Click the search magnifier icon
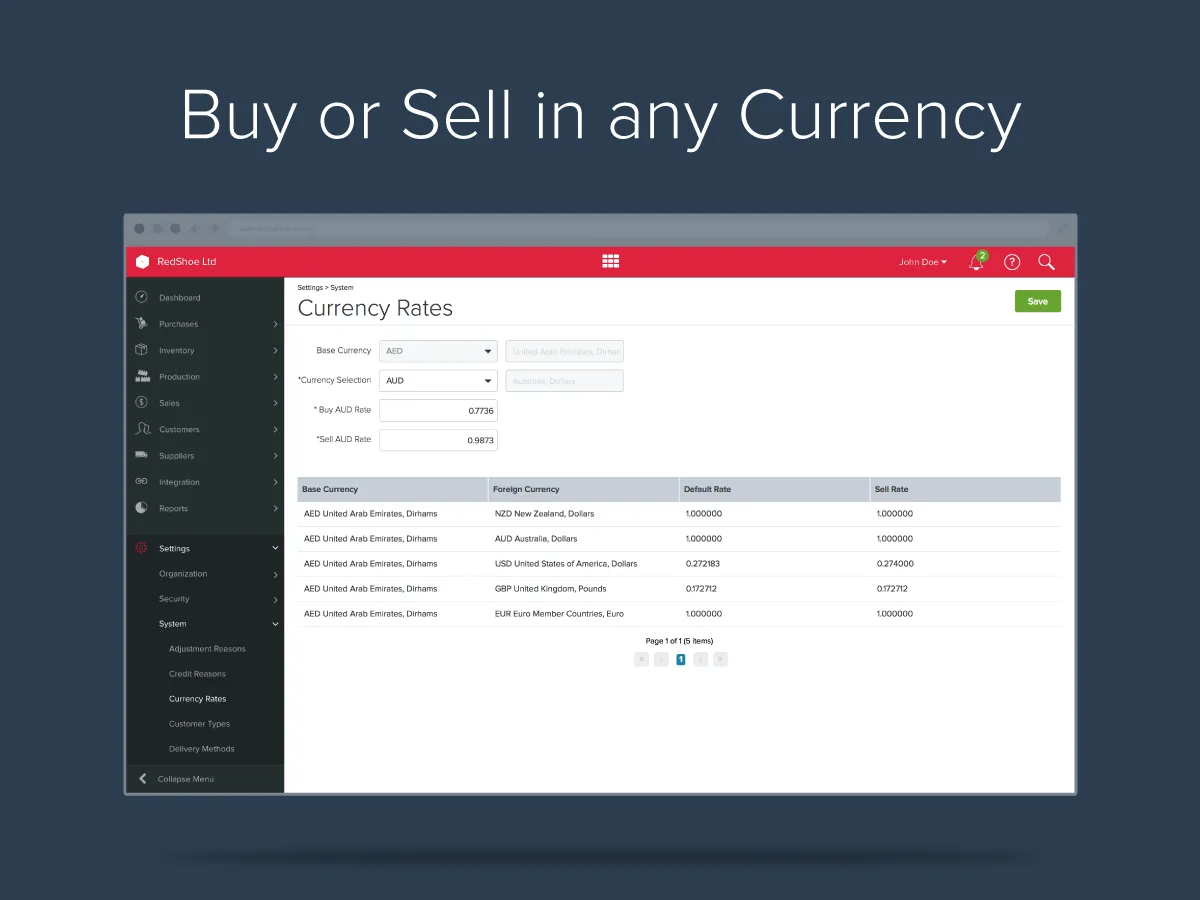Screen dimensions: 1200x900 point(1046,262)
